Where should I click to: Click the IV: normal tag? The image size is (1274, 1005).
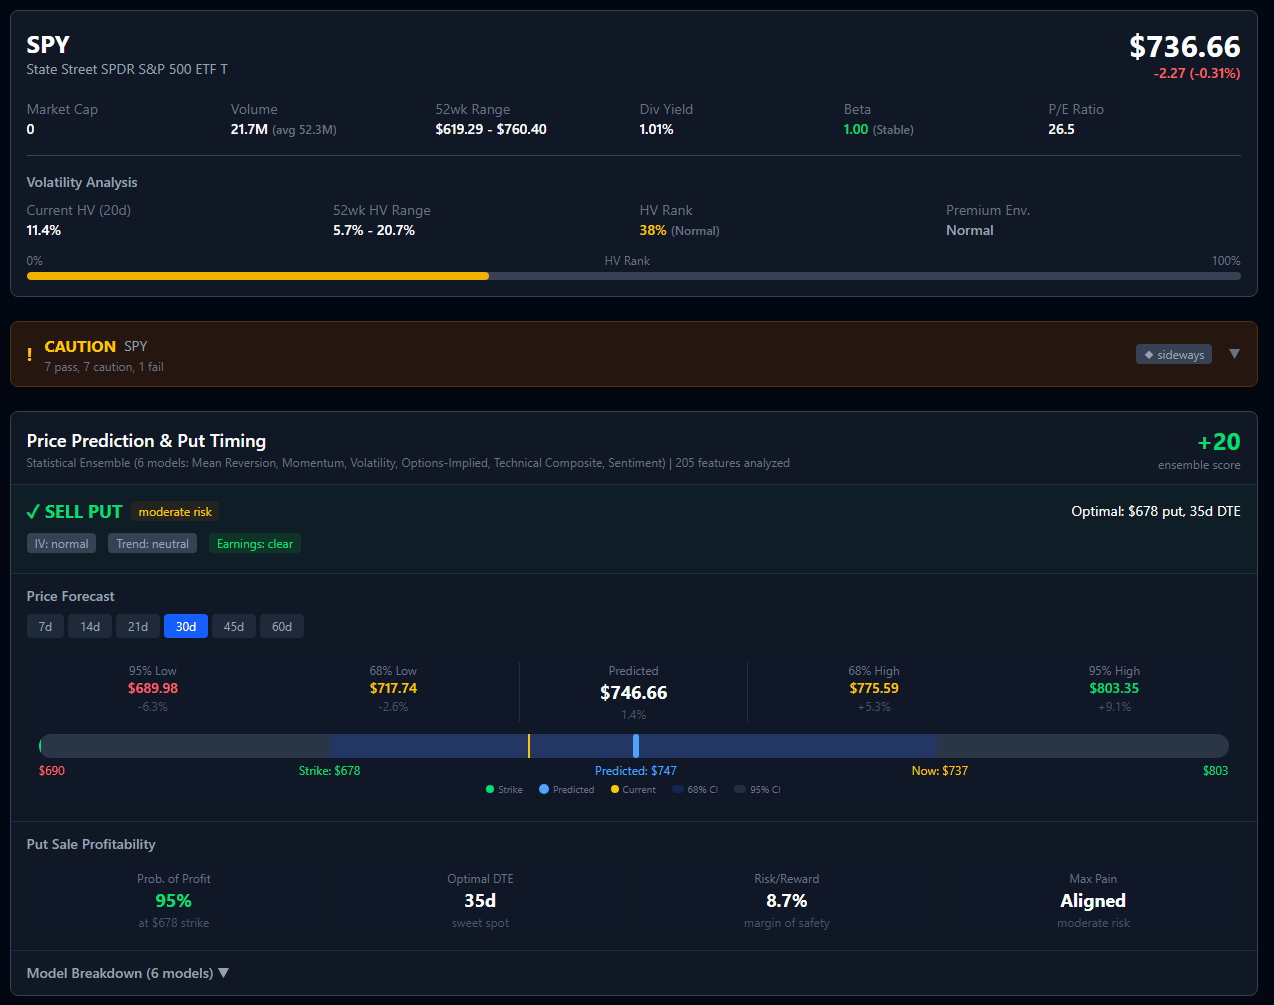pyautogui.click(x=61, y=544)
